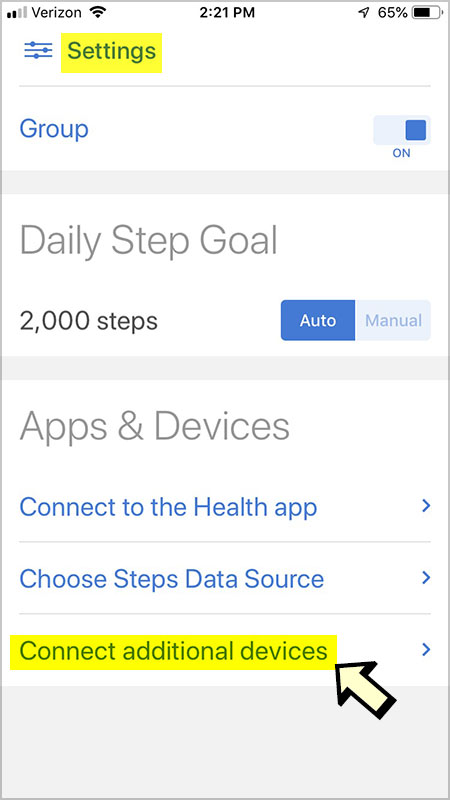Screen dimensions: 450x800
Task: Open chevron next to Health app
Action: [427, 506]
